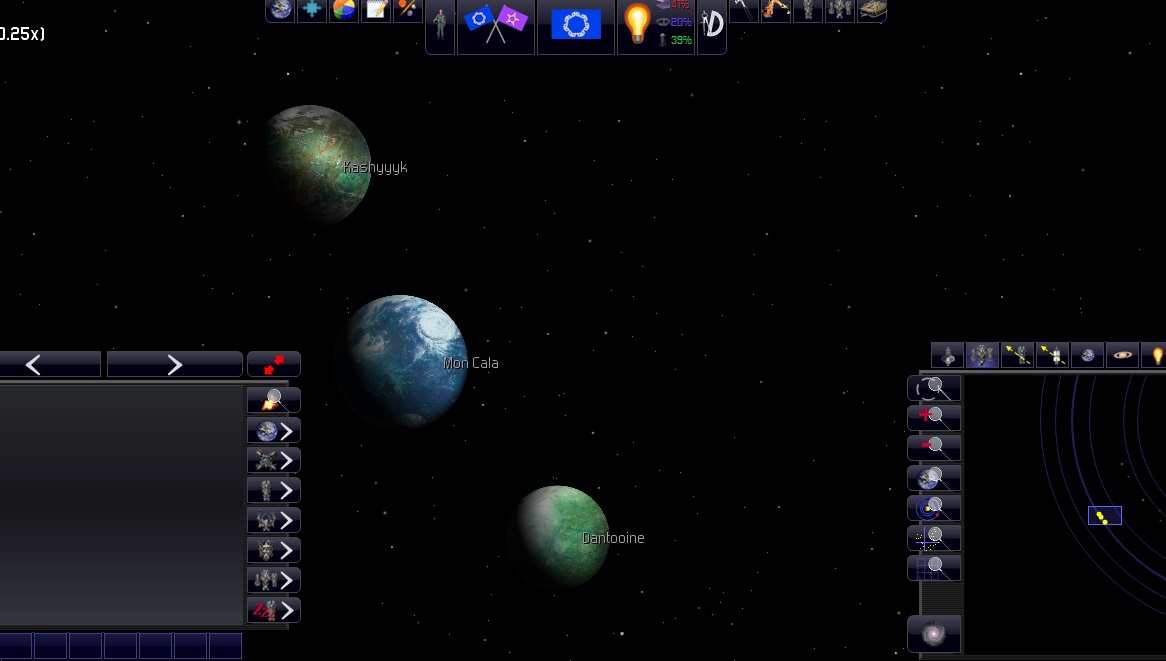Image resolution: width=1166 pixels, height=661 pixels.
Task: Open the fleet group icon in top toolbar
Action: pos(840,10)
